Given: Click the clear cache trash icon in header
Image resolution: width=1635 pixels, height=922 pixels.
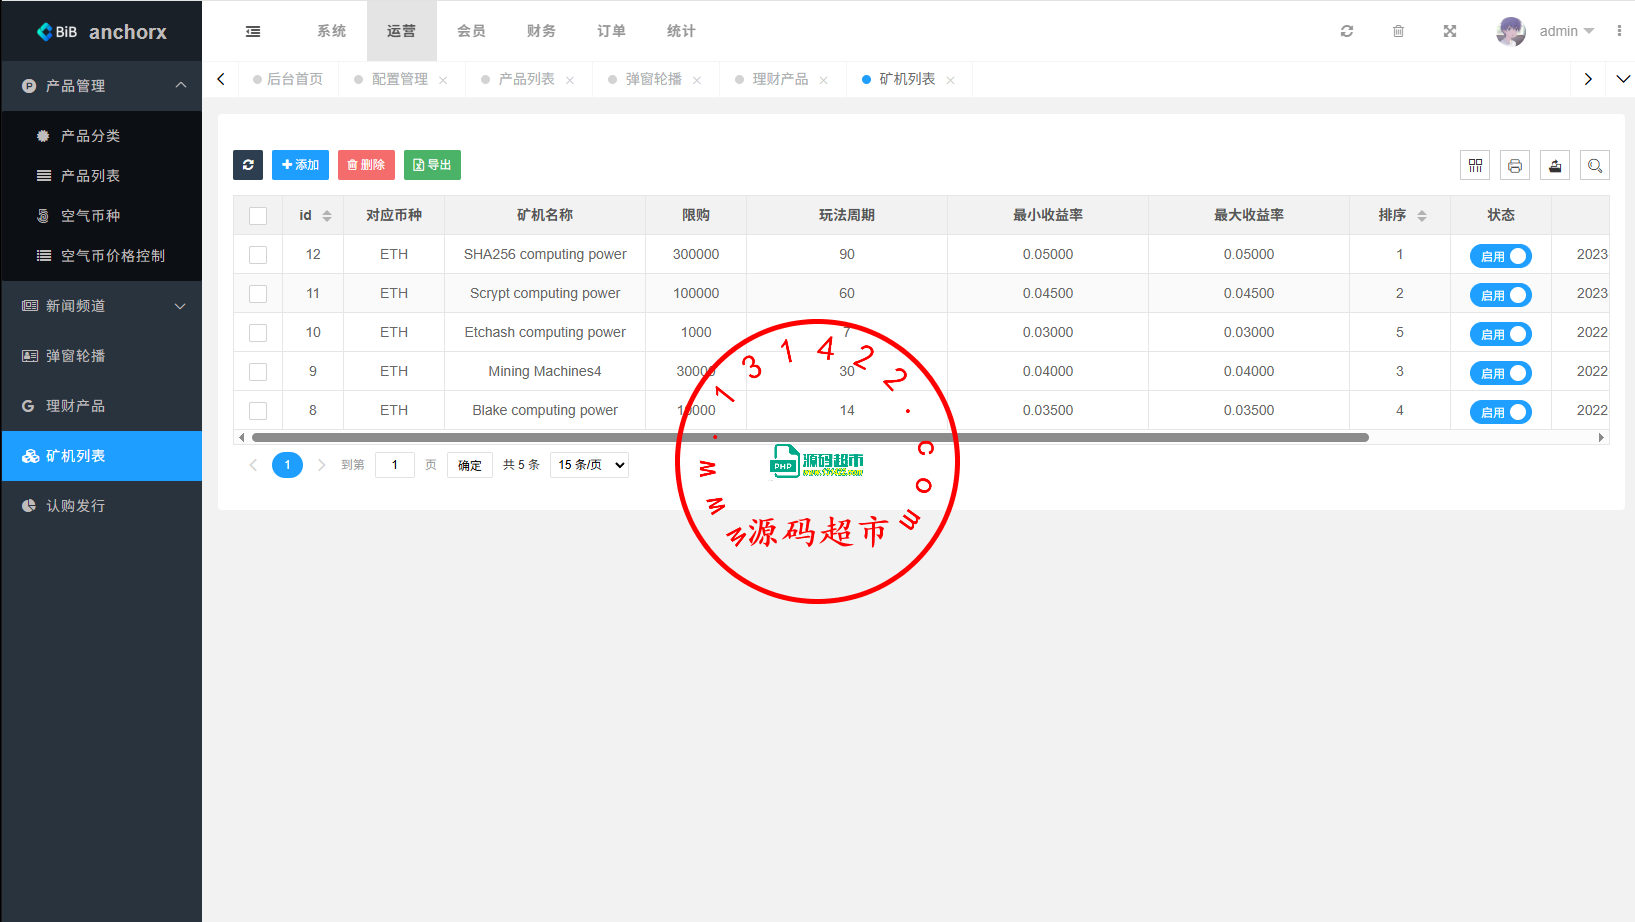Looking at the screenshot, I should point(1398,30).
